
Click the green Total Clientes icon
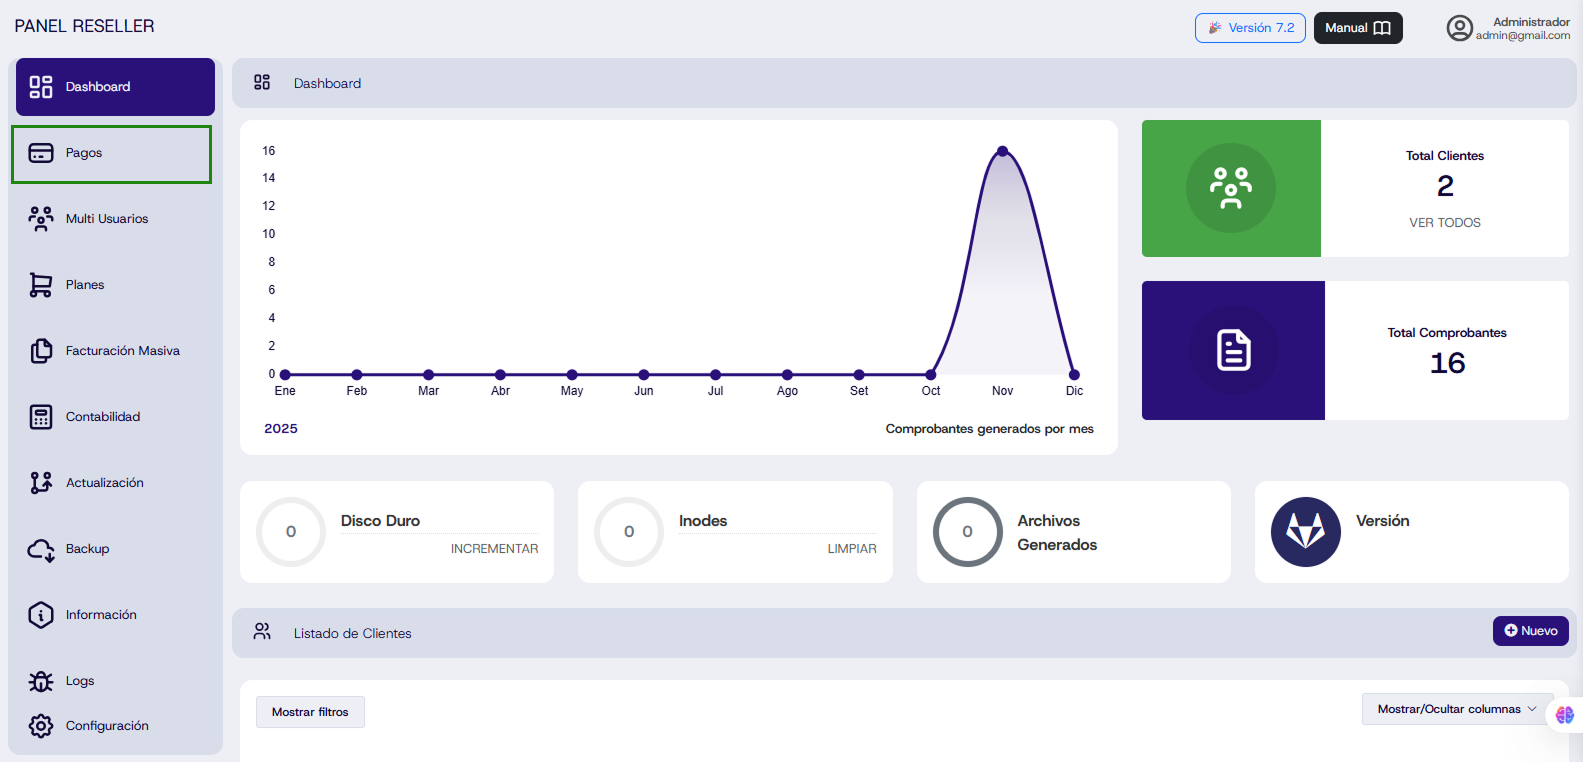pos(1230,188)
